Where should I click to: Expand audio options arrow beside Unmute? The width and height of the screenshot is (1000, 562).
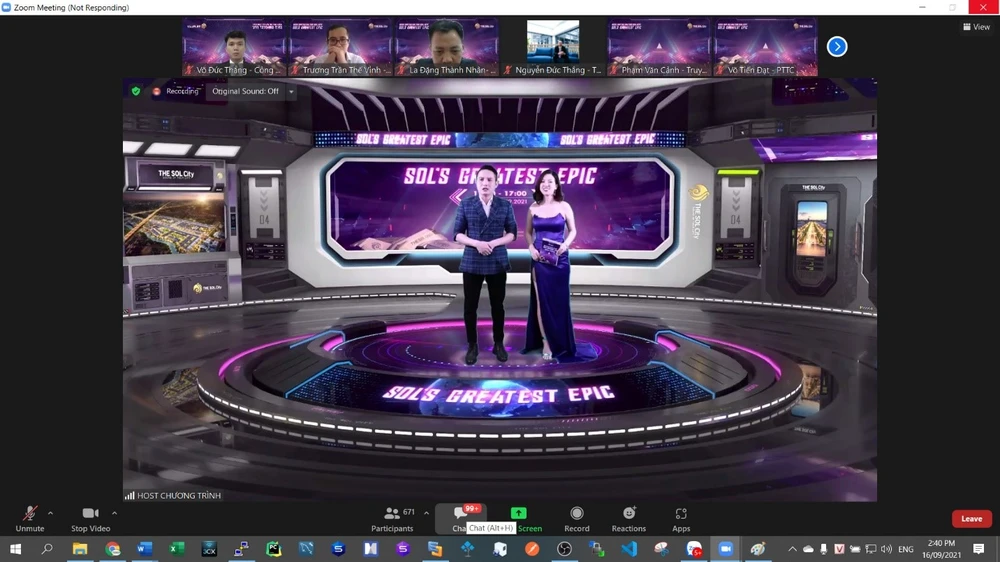51,513
